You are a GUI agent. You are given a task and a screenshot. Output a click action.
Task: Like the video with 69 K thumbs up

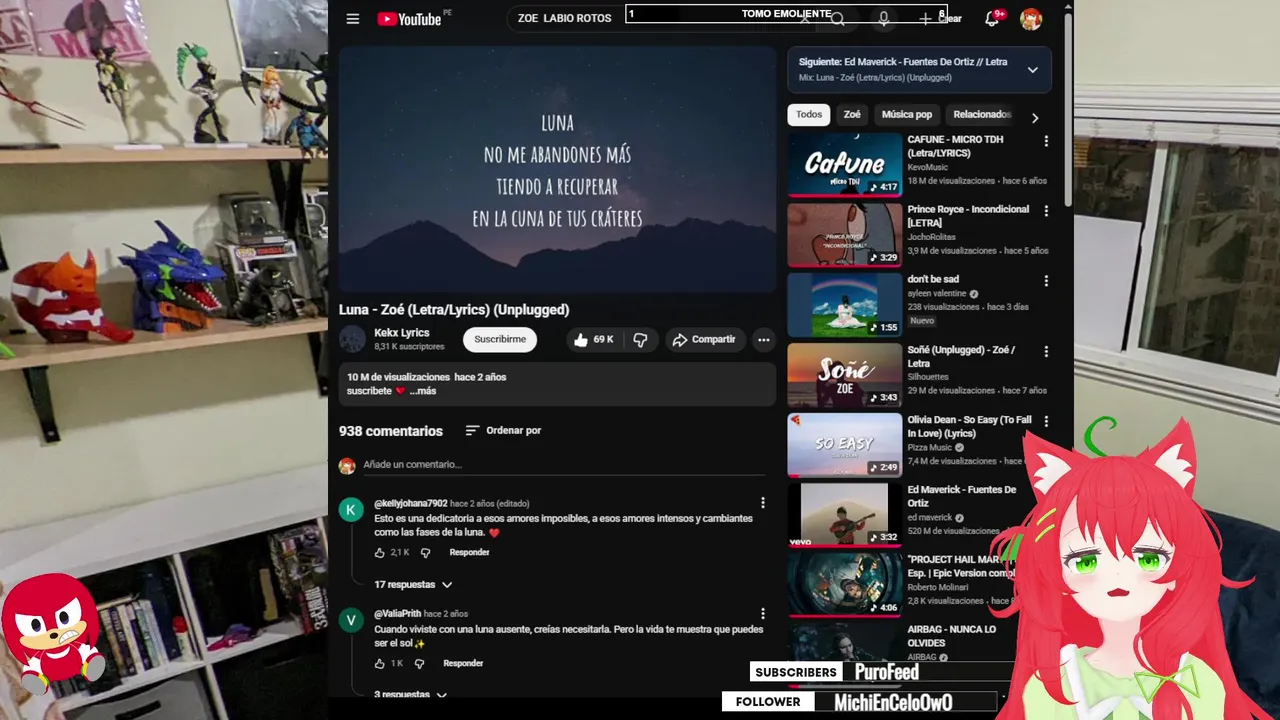(x=594, y=340)
